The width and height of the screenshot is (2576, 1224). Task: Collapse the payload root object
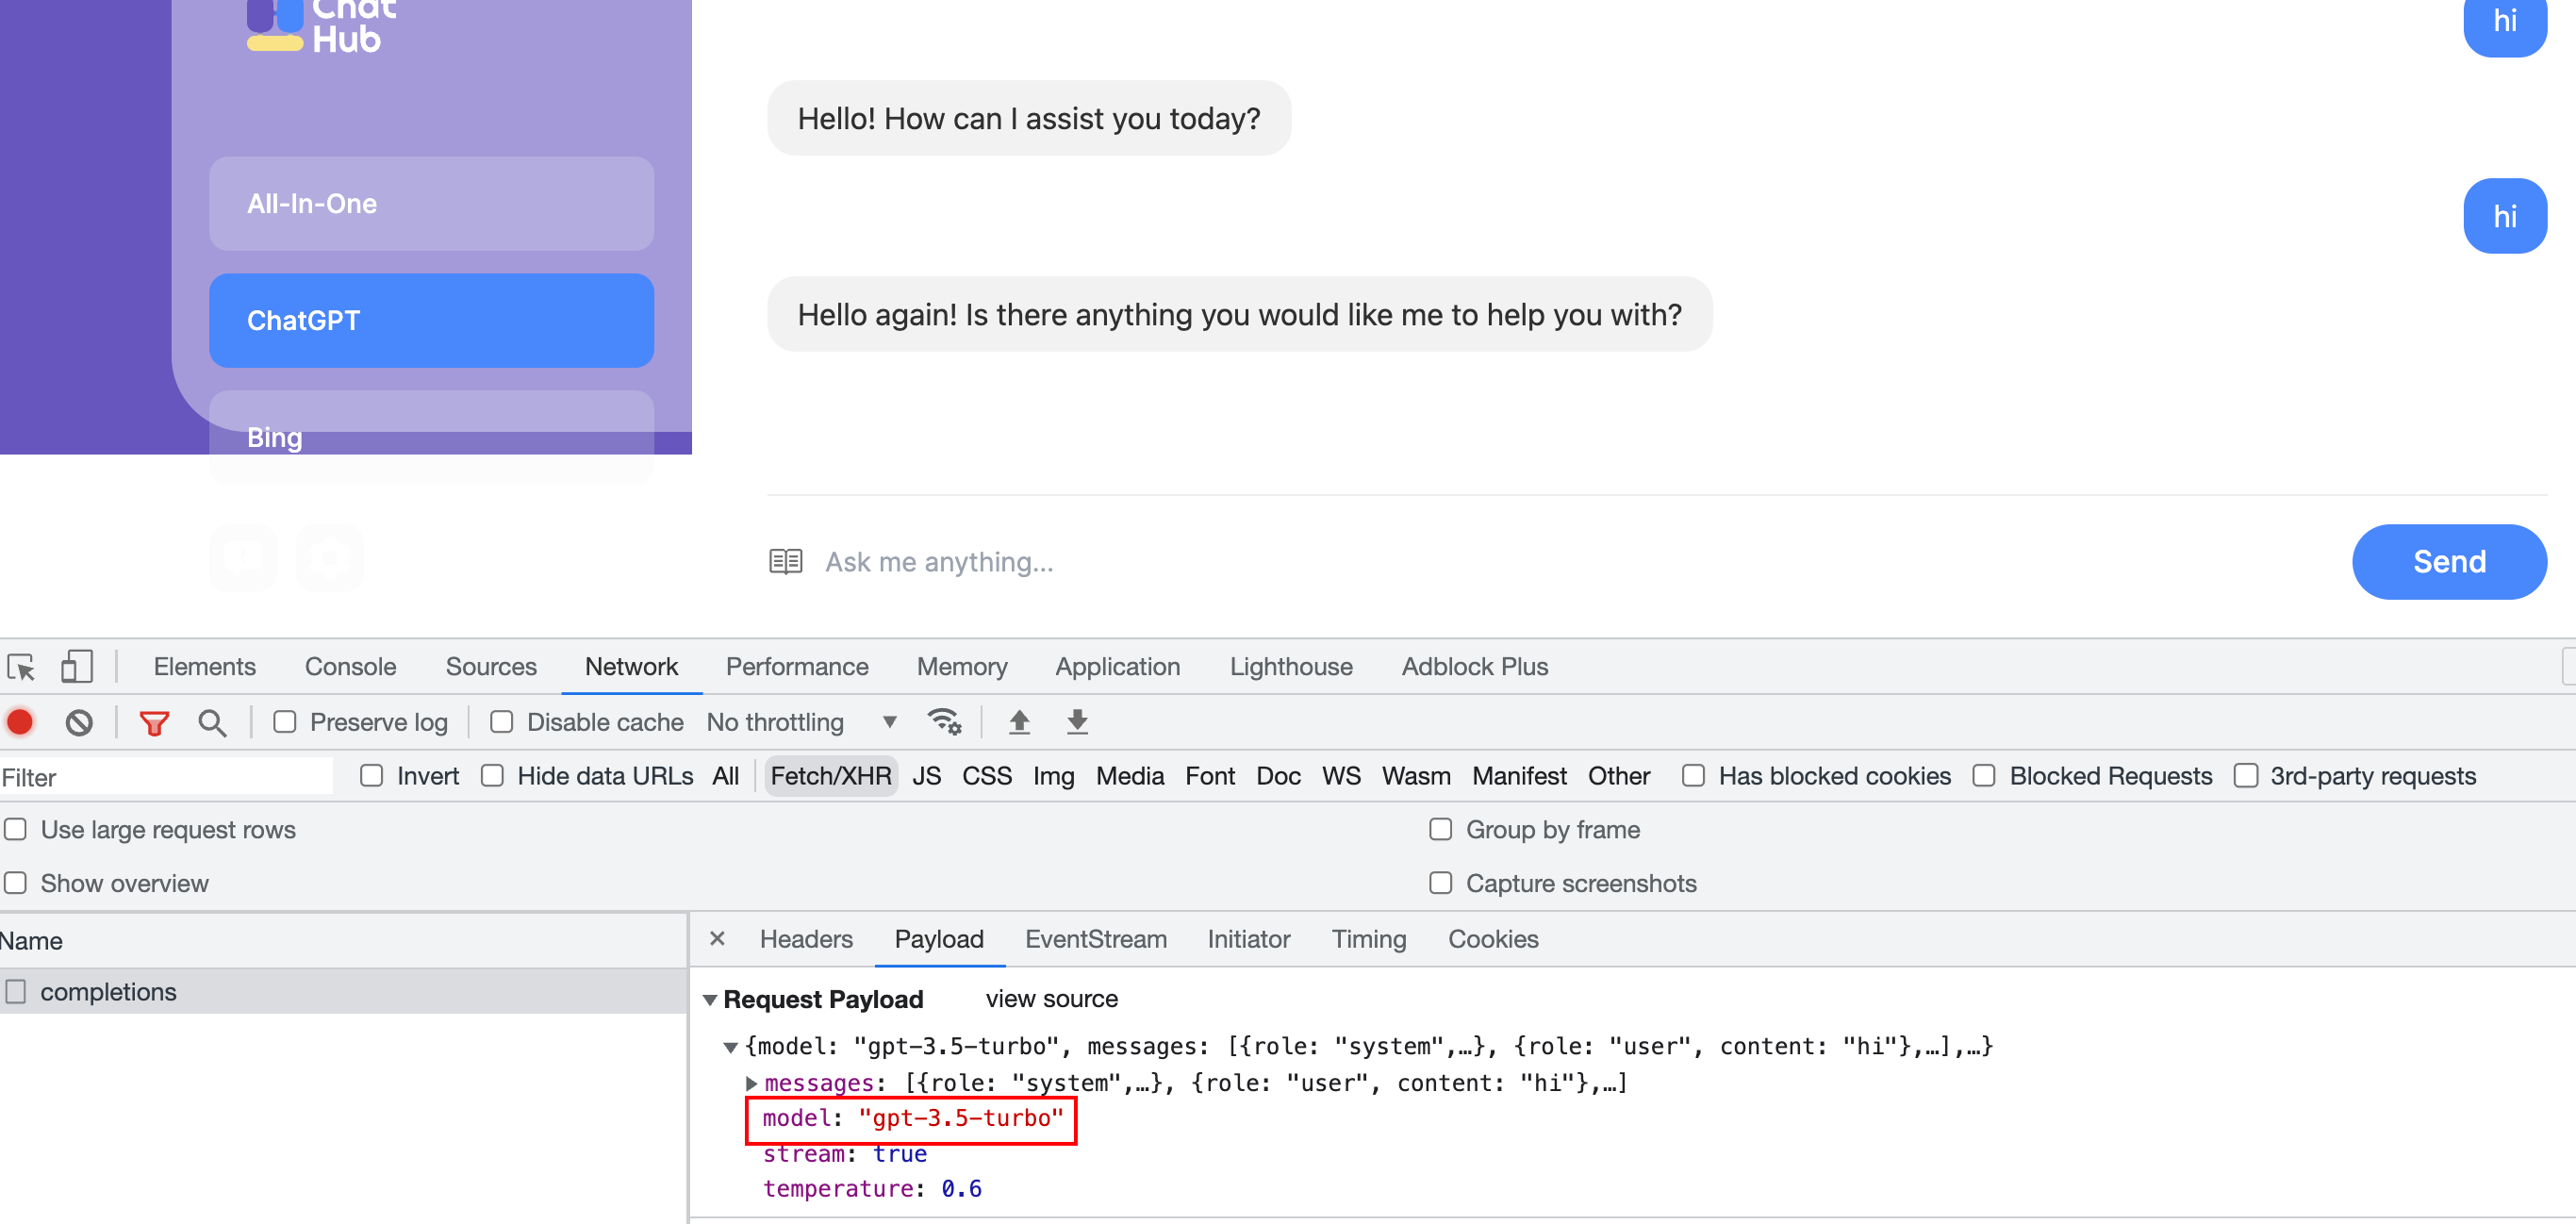coord(730,1047)
